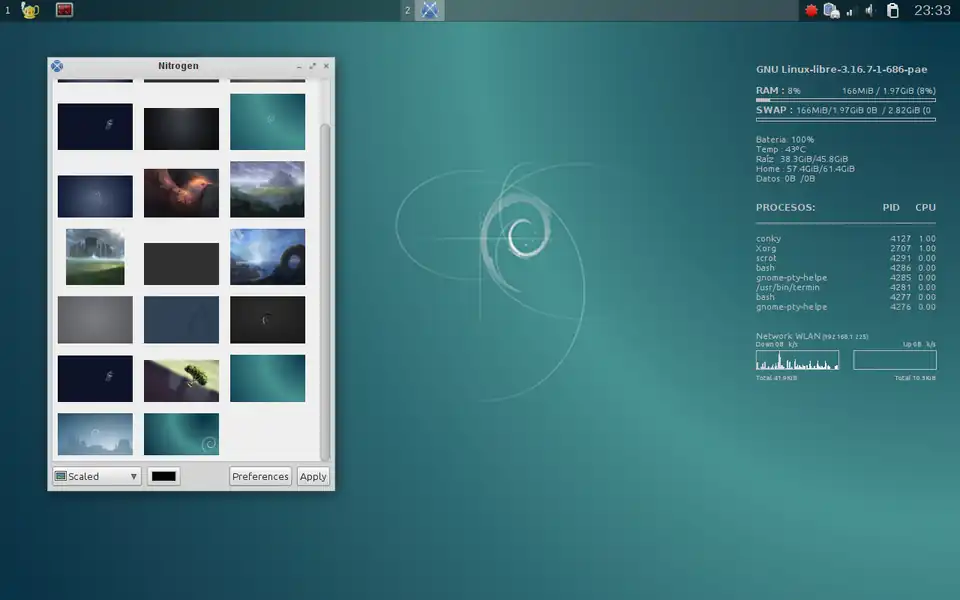Apply the selected wallpaper

(x=313, y=476)
